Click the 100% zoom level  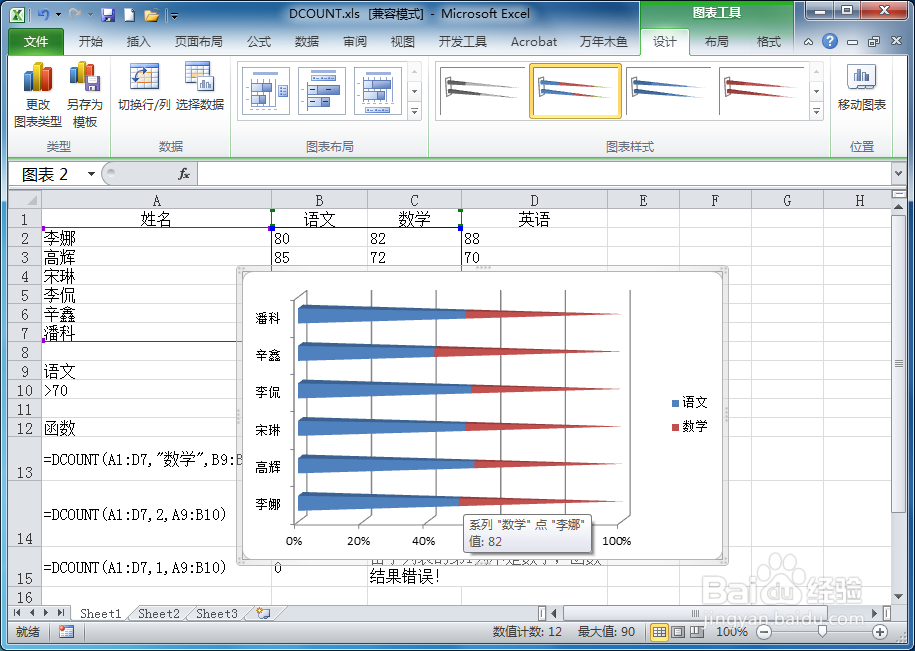732,631
